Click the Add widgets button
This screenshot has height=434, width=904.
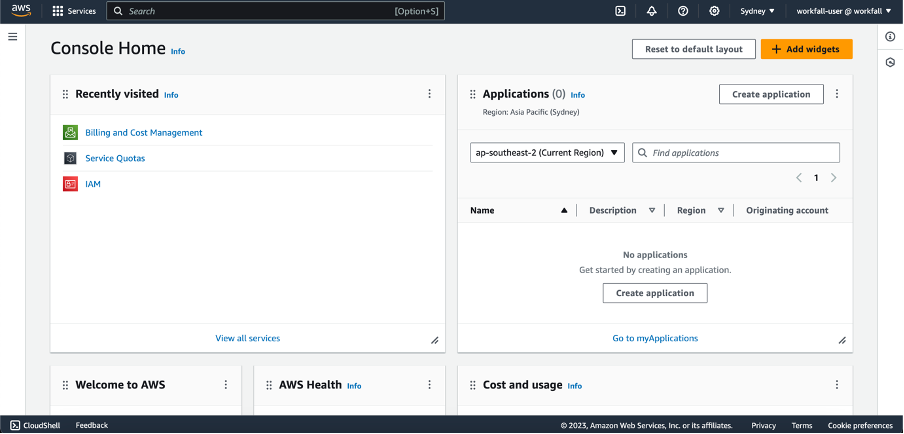pyautogui.click(x=807, y=49)
